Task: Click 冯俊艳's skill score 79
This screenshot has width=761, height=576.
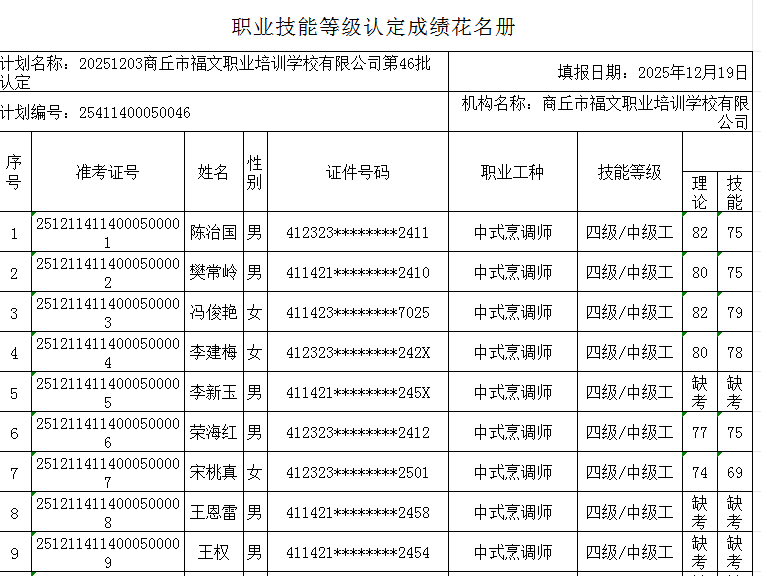Action: pos(735,313)
